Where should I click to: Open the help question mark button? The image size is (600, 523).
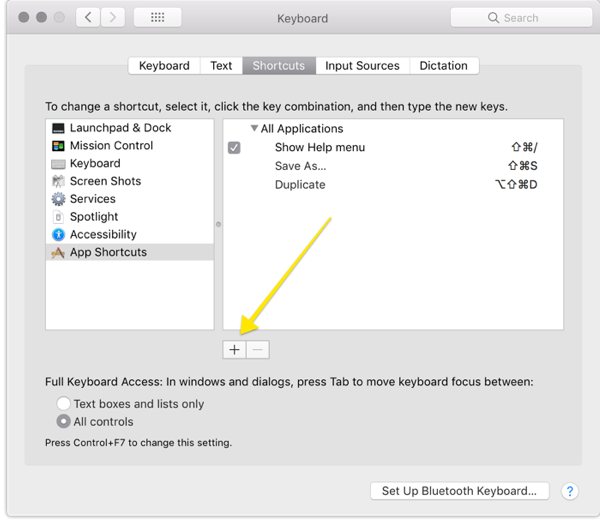[570, 491]
